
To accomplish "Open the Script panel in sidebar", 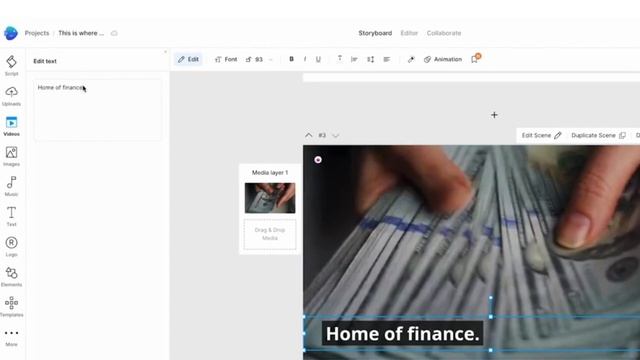I will coord(11,65).
